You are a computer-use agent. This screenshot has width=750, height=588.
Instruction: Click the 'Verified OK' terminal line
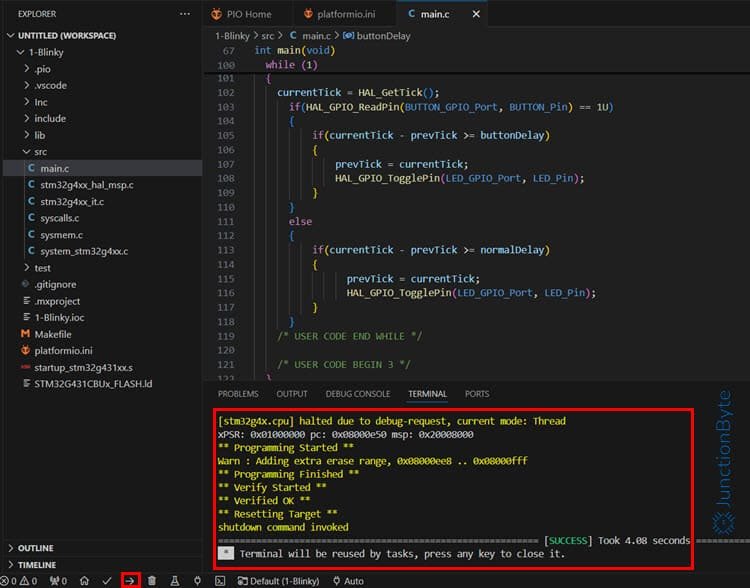264,500
